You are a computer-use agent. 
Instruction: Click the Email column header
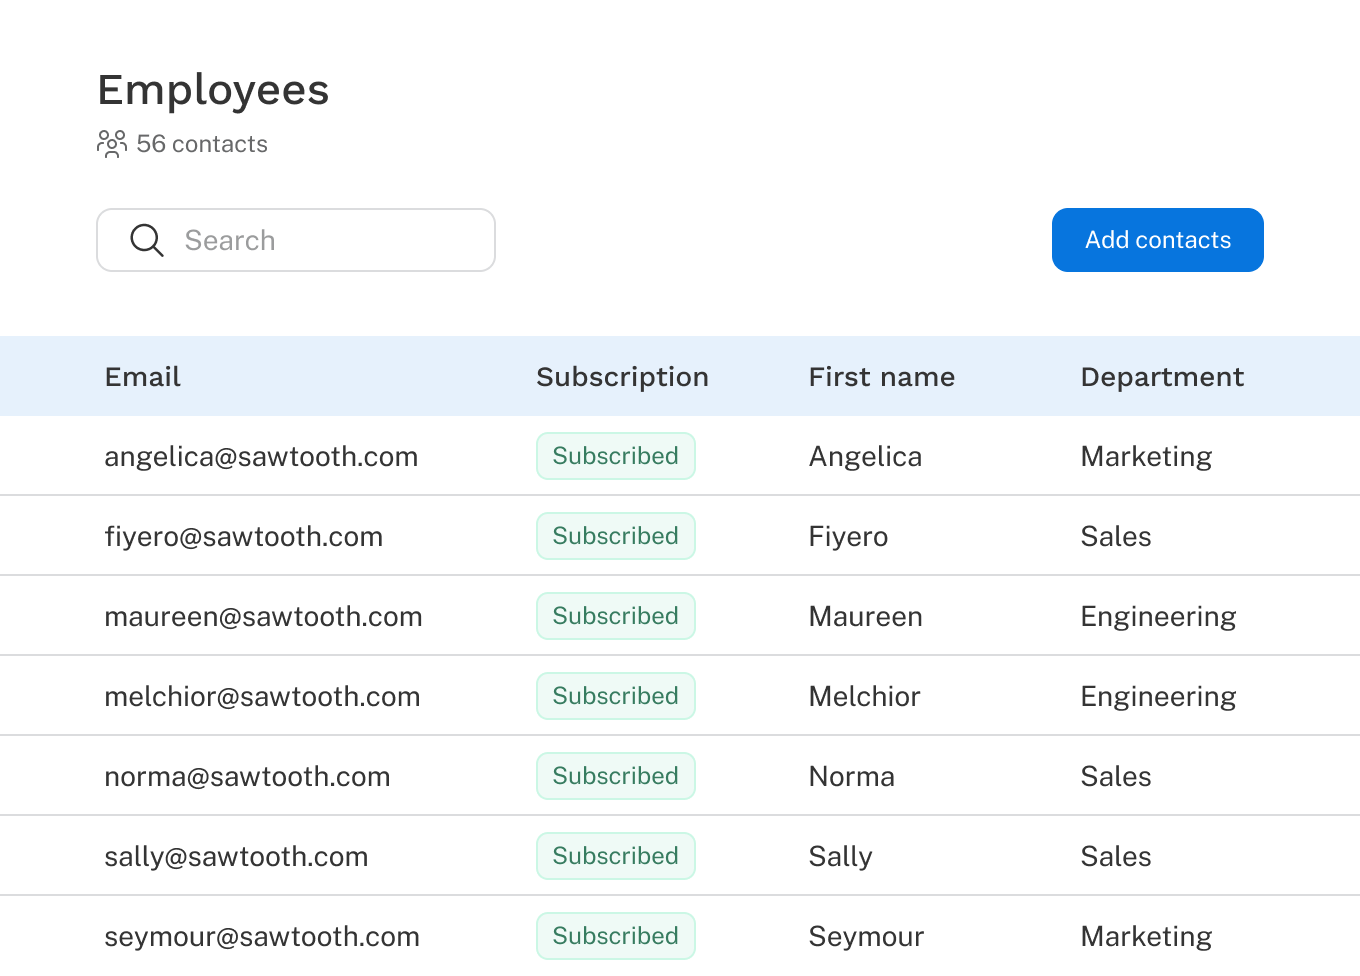(143, 377)
